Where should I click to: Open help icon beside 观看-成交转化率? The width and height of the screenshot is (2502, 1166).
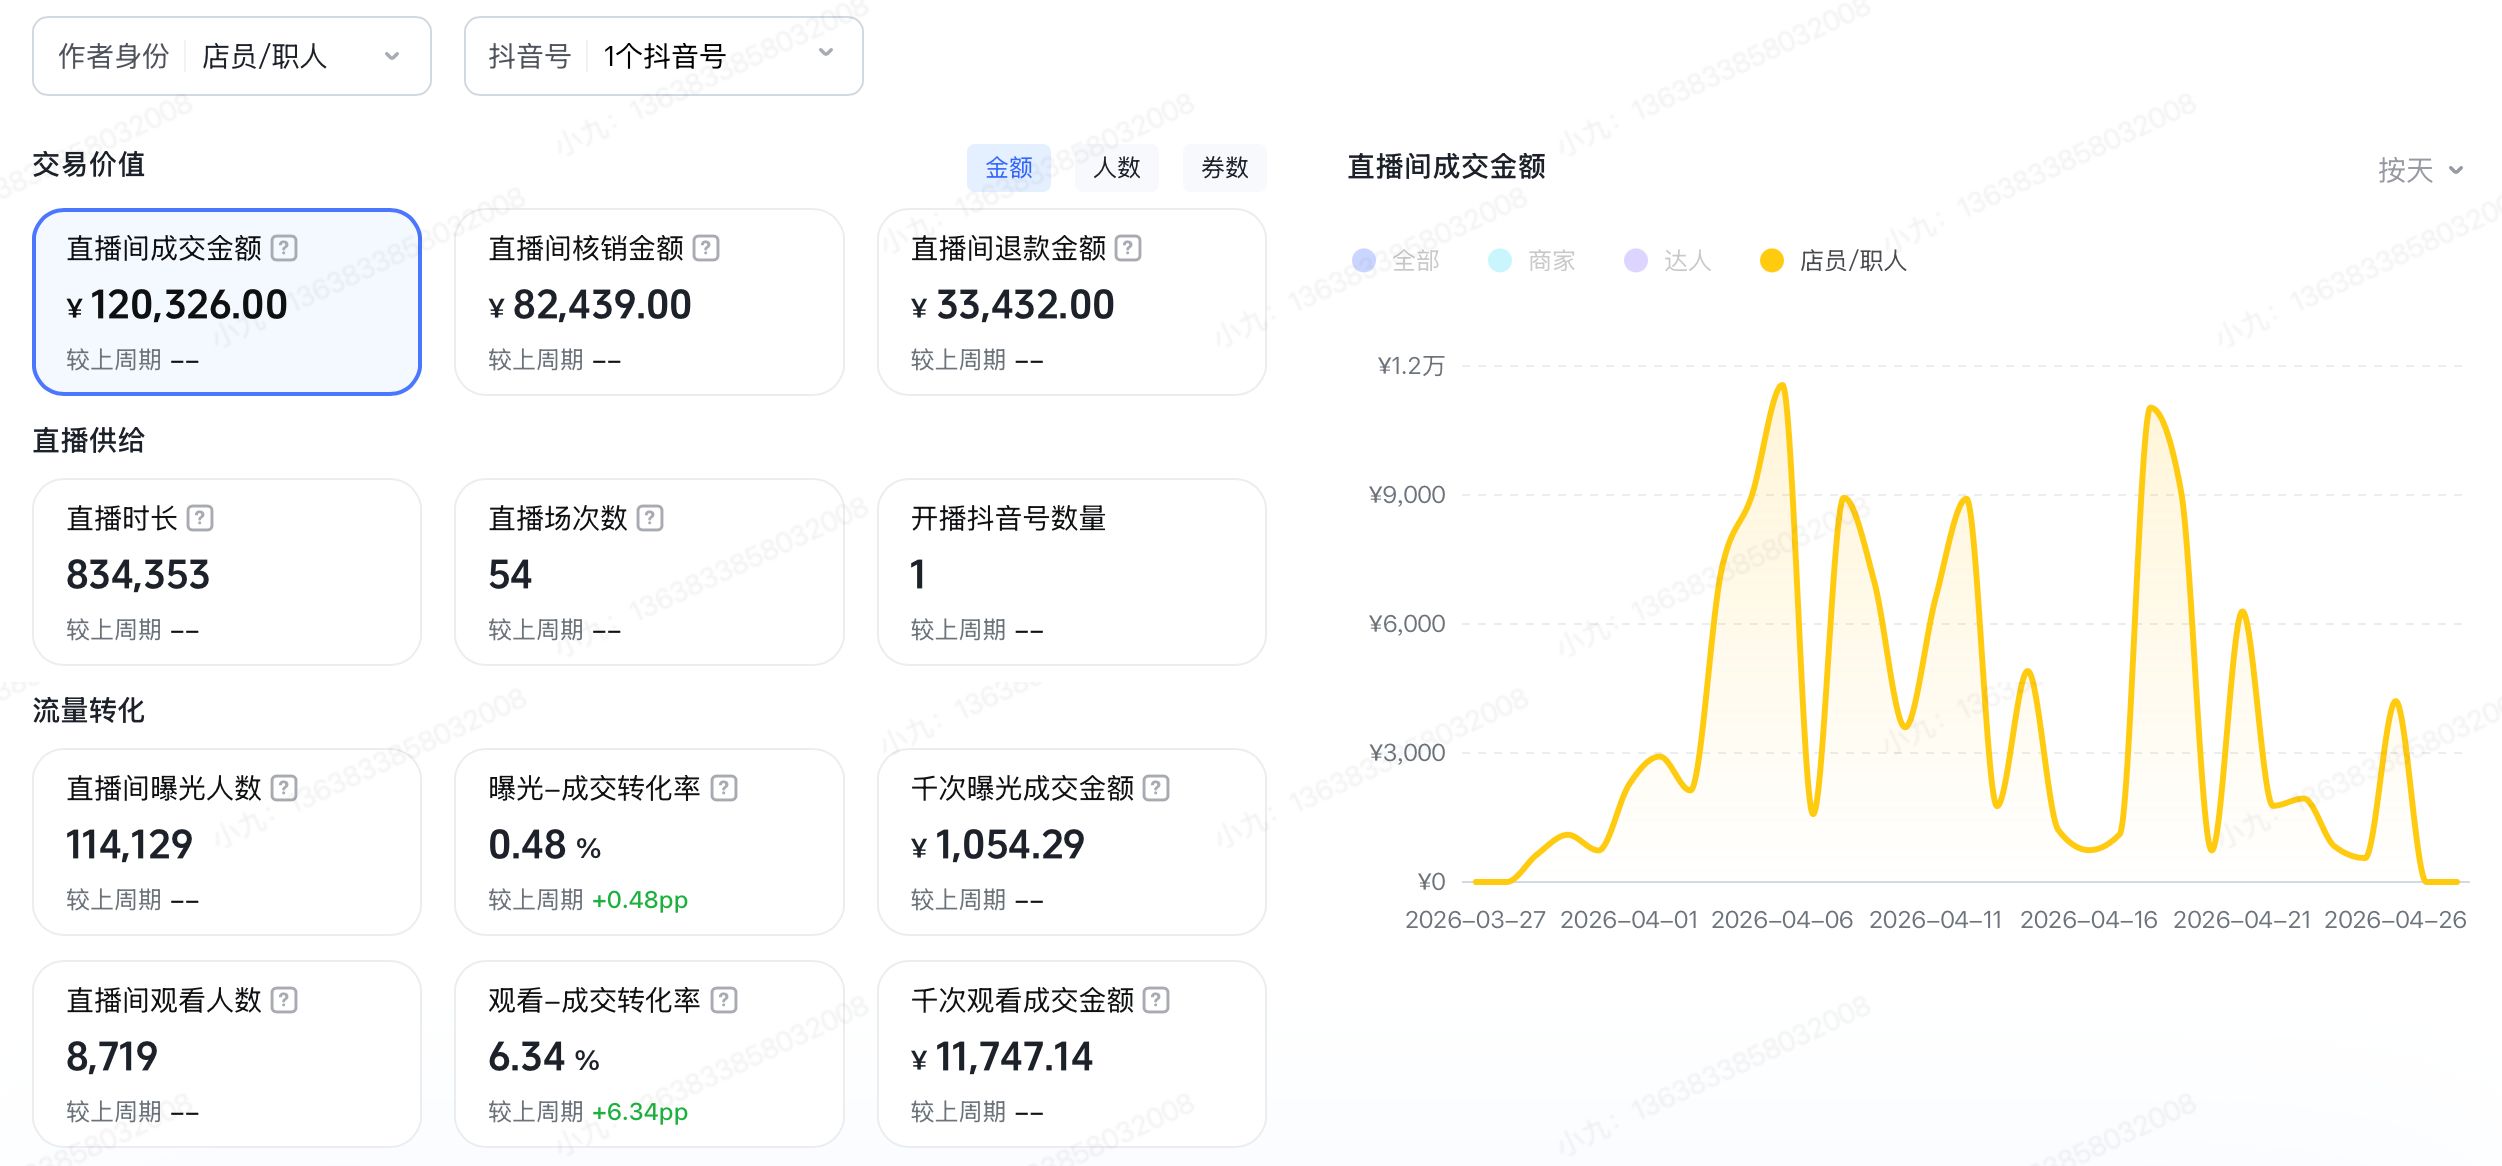pyautogui.click(x=724, y=1000)
